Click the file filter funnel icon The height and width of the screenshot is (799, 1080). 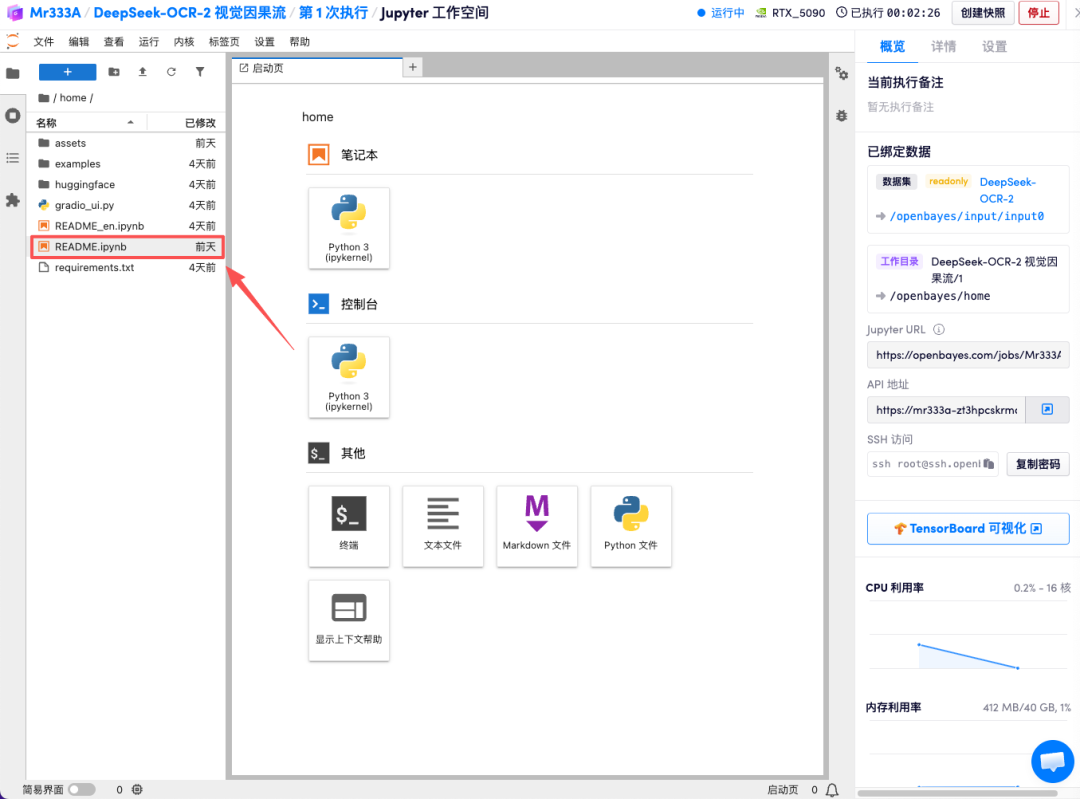200,72
